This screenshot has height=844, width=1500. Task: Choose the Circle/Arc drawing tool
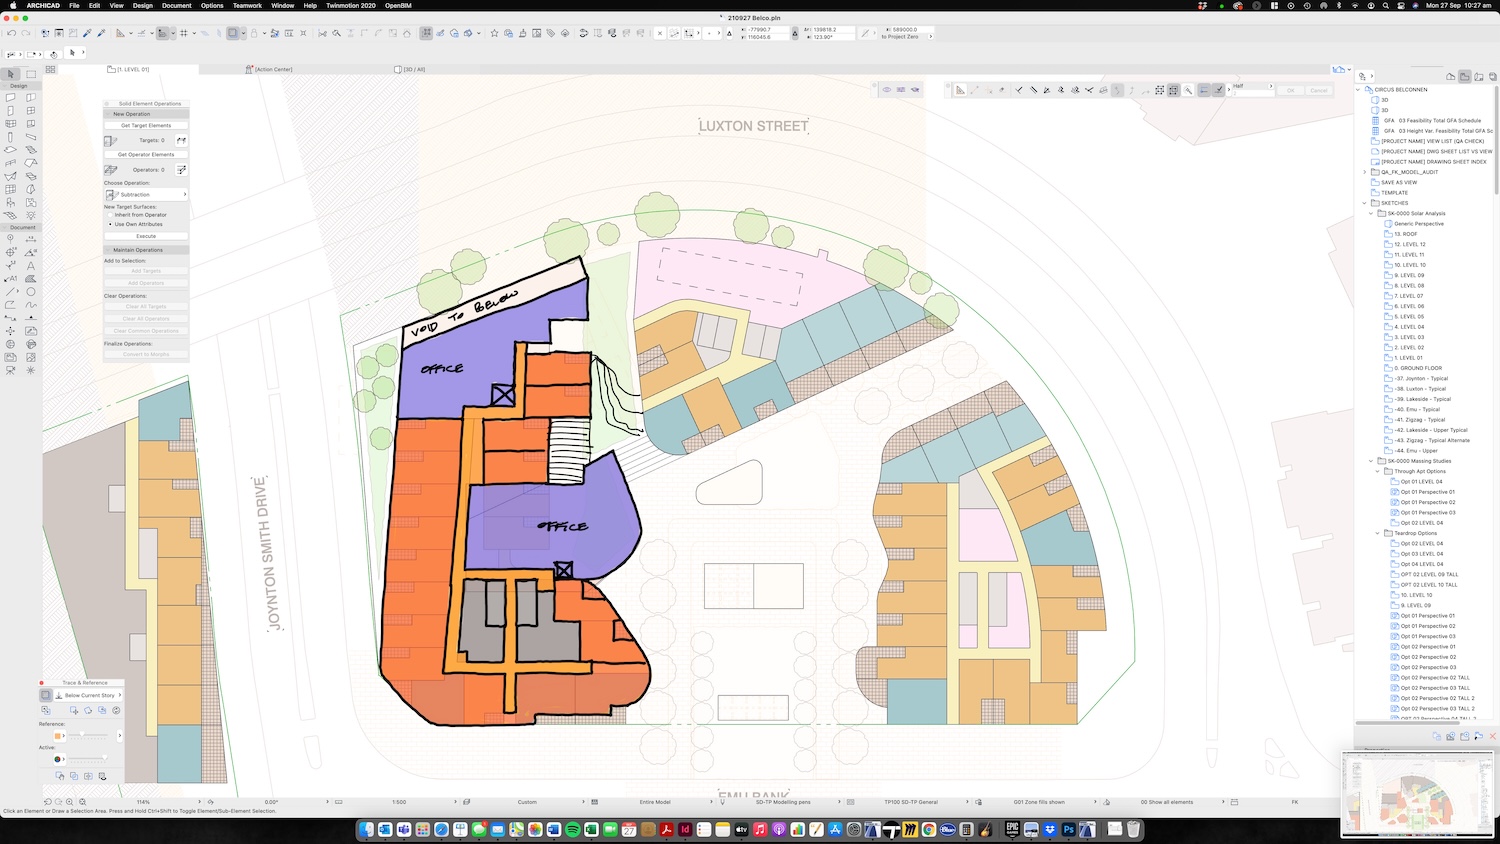pos(31,292)
